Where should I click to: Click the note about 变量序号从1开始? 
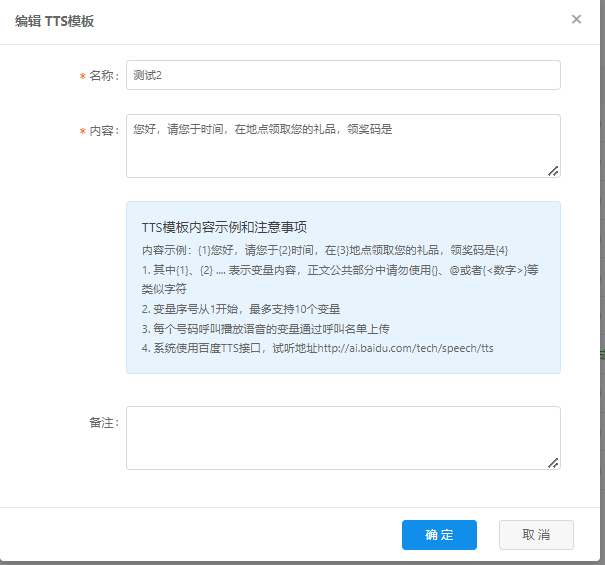[x=241, y=308]
